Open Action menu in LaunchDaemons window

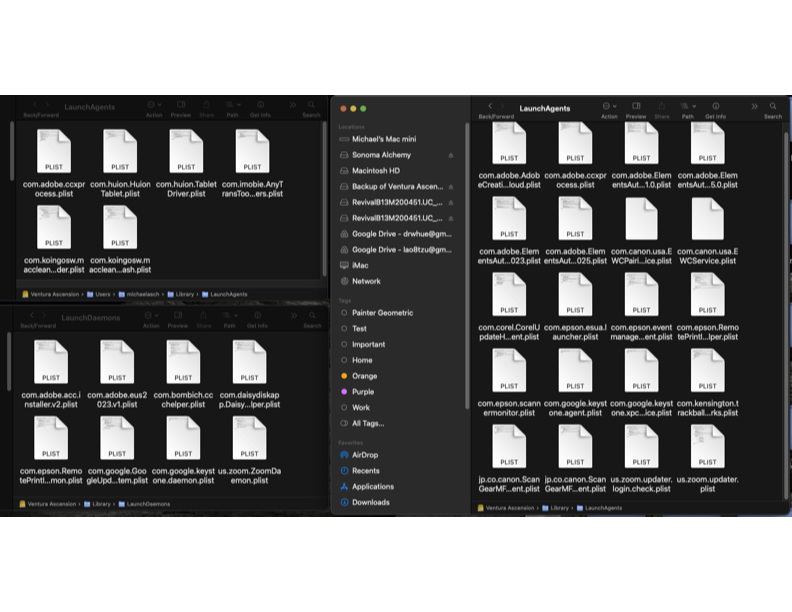(x=151, y=315)
